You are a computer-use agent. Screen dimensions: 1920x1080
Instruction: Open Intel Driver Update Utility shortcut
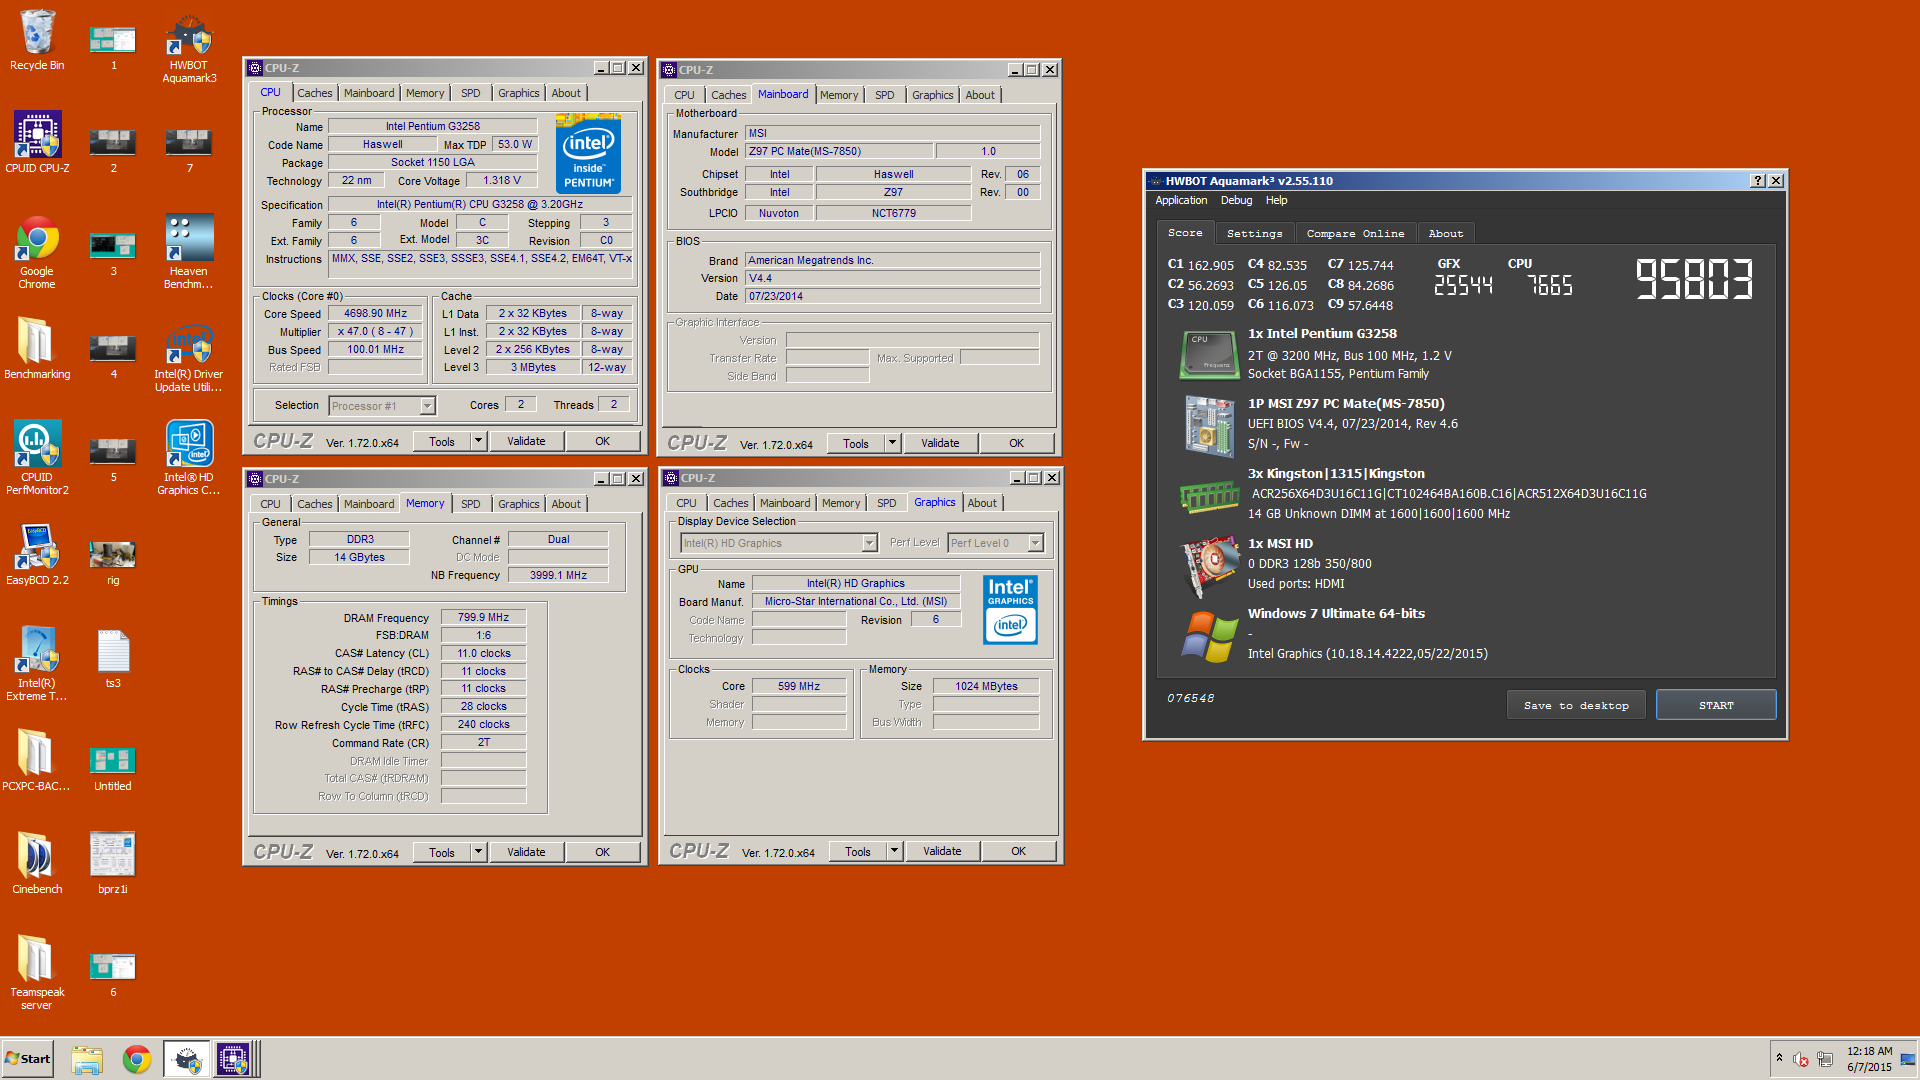189,355
